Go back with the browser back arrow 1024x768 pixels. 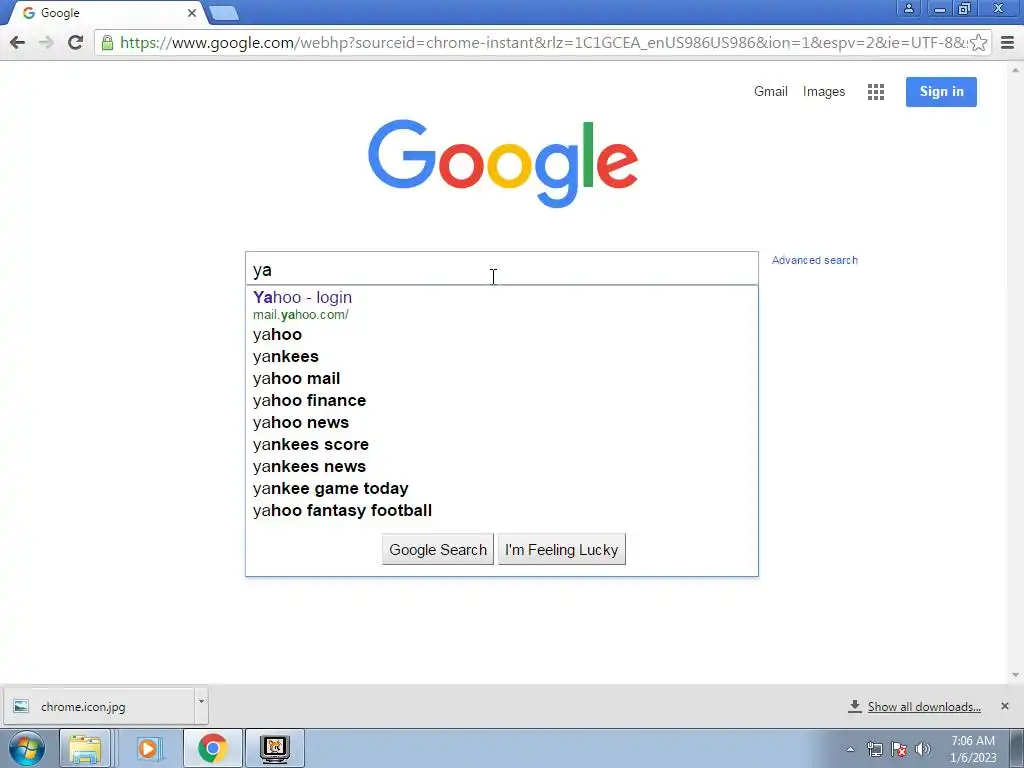18,43
